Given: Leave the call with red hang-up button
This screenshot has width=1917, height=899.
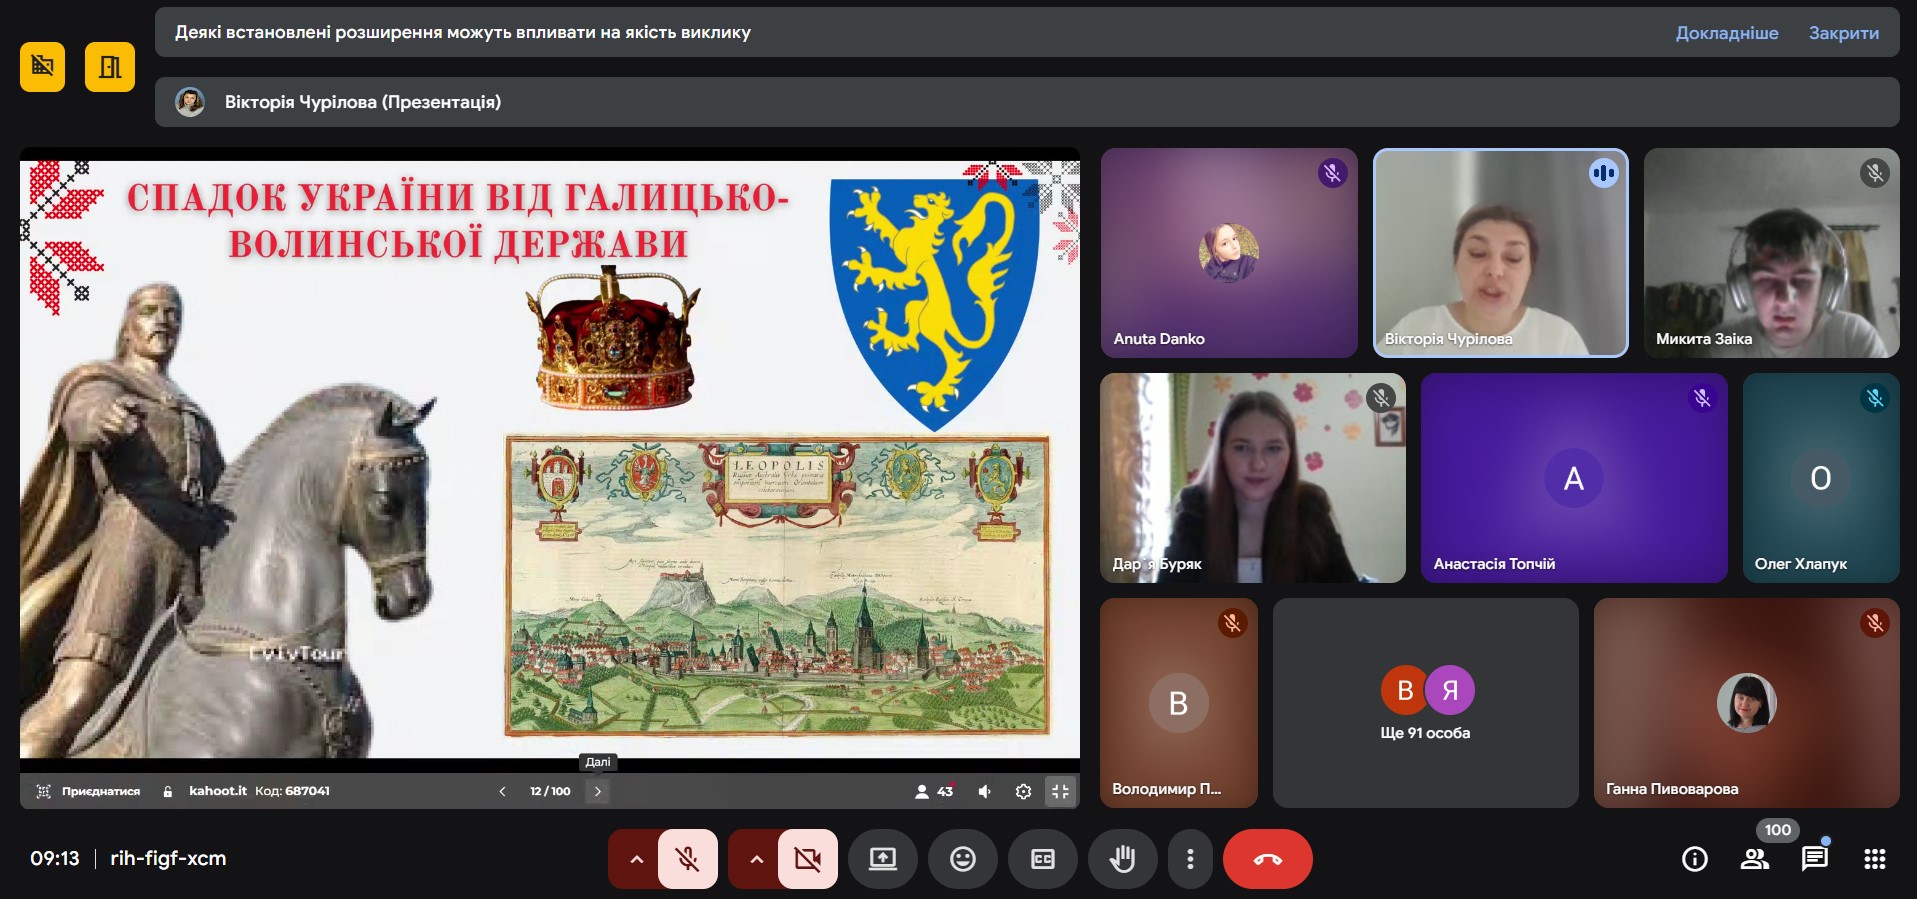Looking at the screenshot, I should click(1268, 859).
